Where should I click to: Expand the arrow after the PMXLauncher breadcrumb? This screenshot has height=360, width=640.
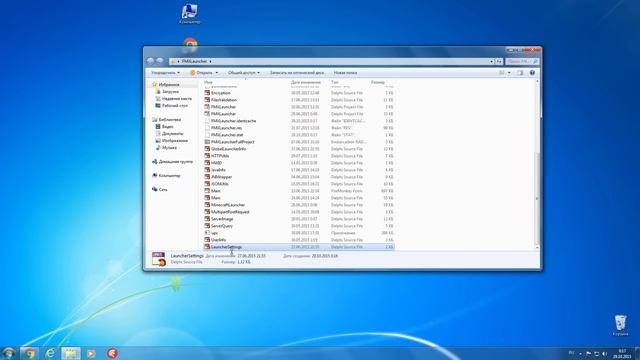point(210,61)
